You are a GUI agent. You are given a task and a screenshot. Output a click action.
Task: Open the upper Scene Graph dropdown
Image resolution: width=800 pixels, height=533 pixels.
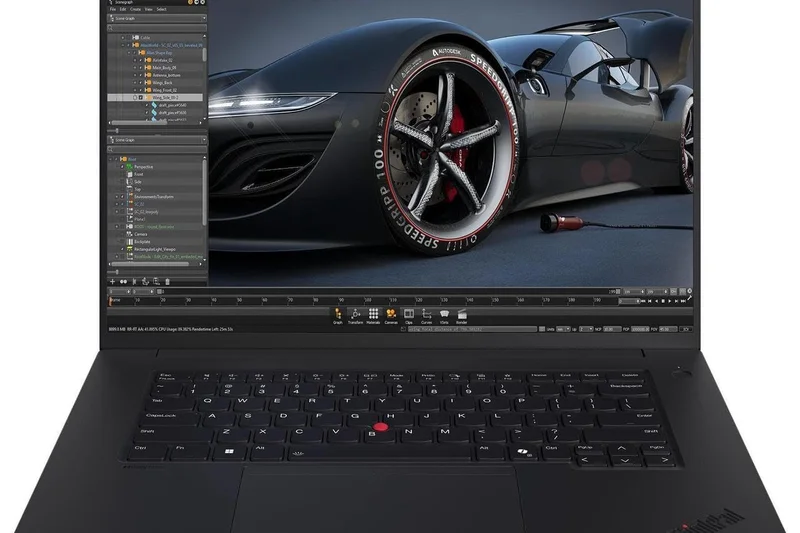(157, 18)
